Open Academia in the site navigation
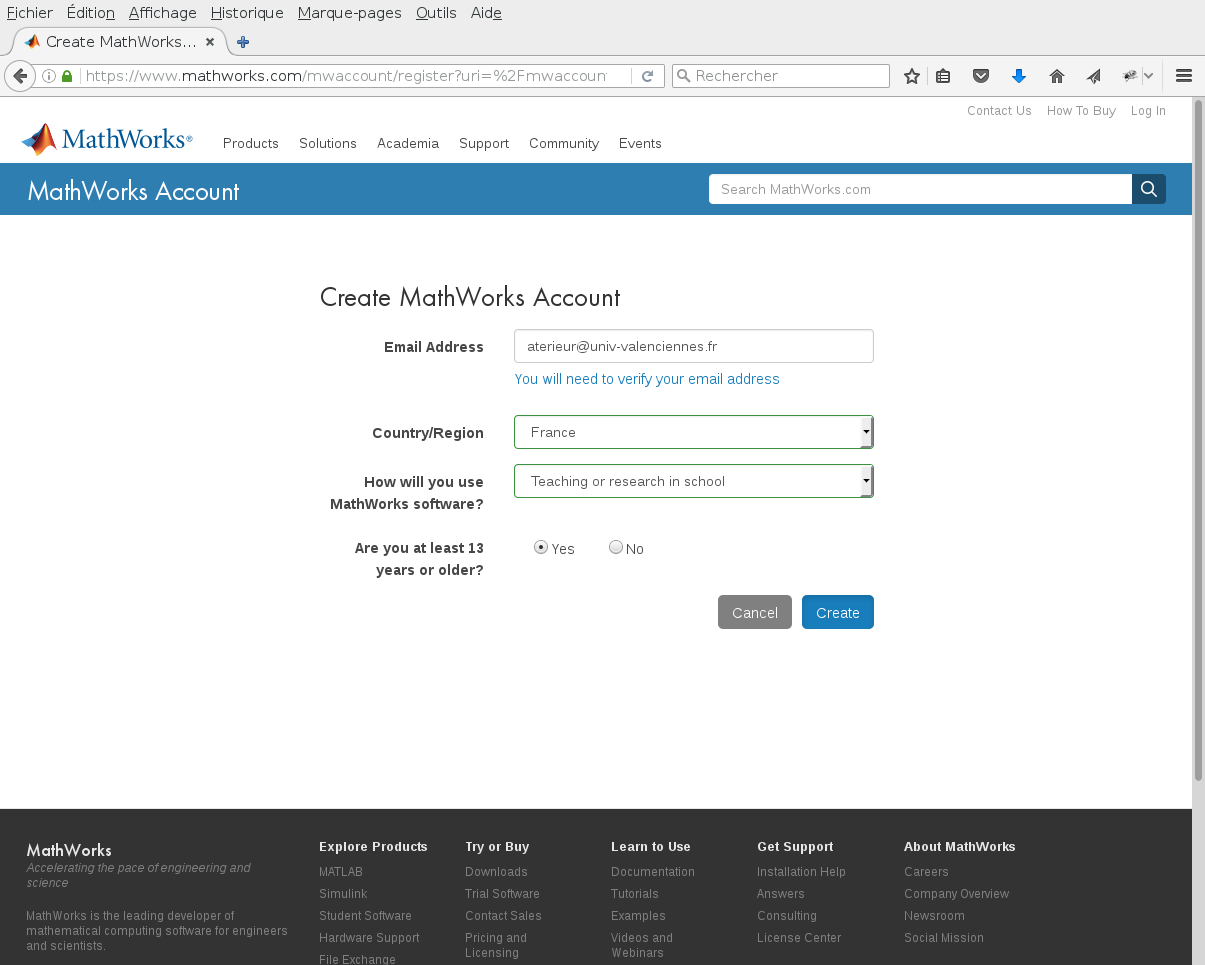 click(x=408, y=143)
